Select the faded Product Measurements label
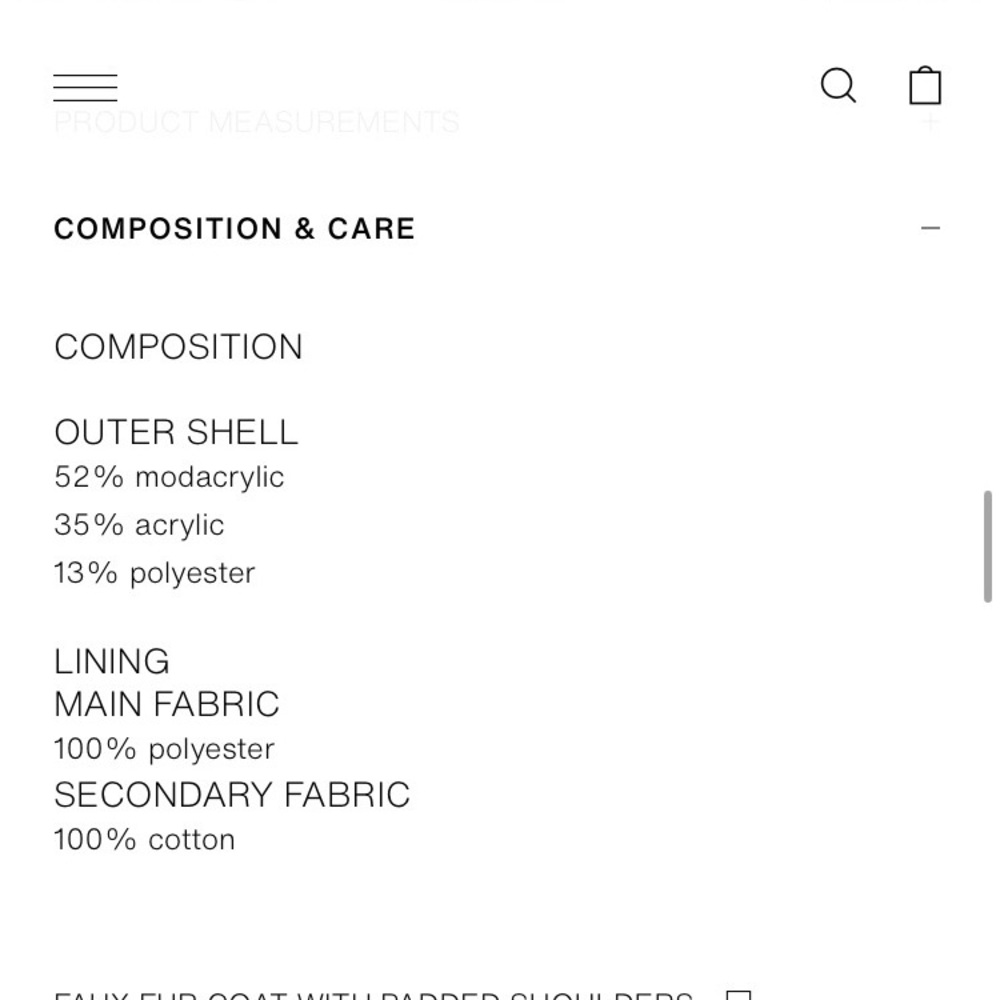 click(x=256, y=123)
